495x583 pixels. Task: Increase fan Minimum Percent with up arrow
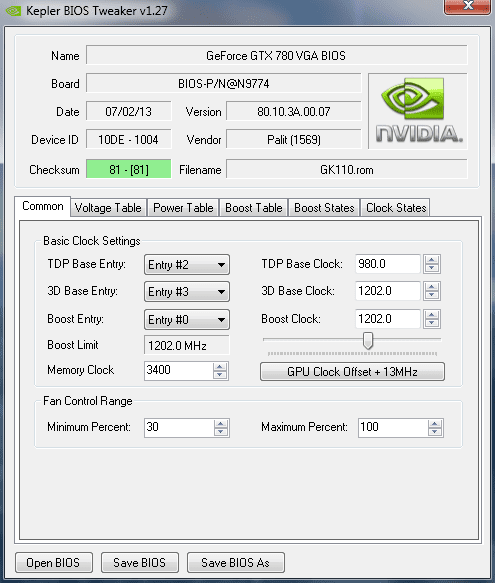point(221,423)
